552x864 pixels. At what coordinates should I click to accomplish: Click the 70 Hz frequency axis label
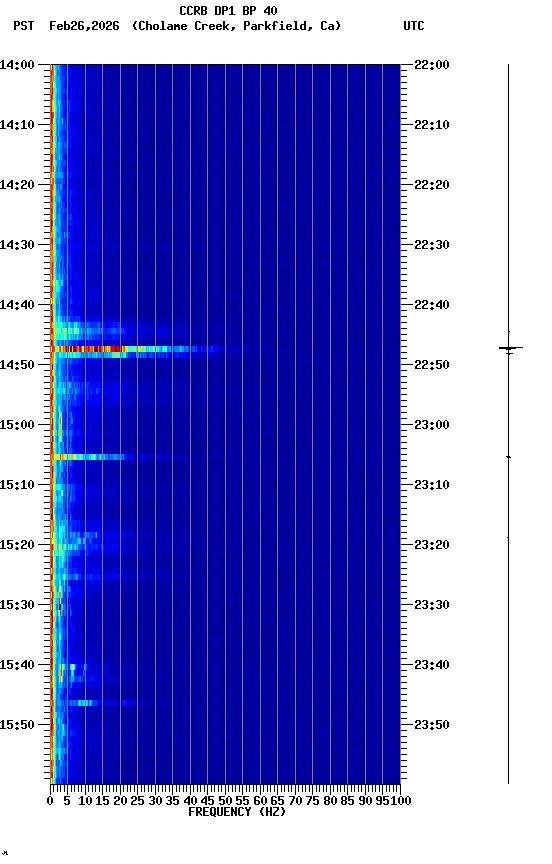point(295,801)
